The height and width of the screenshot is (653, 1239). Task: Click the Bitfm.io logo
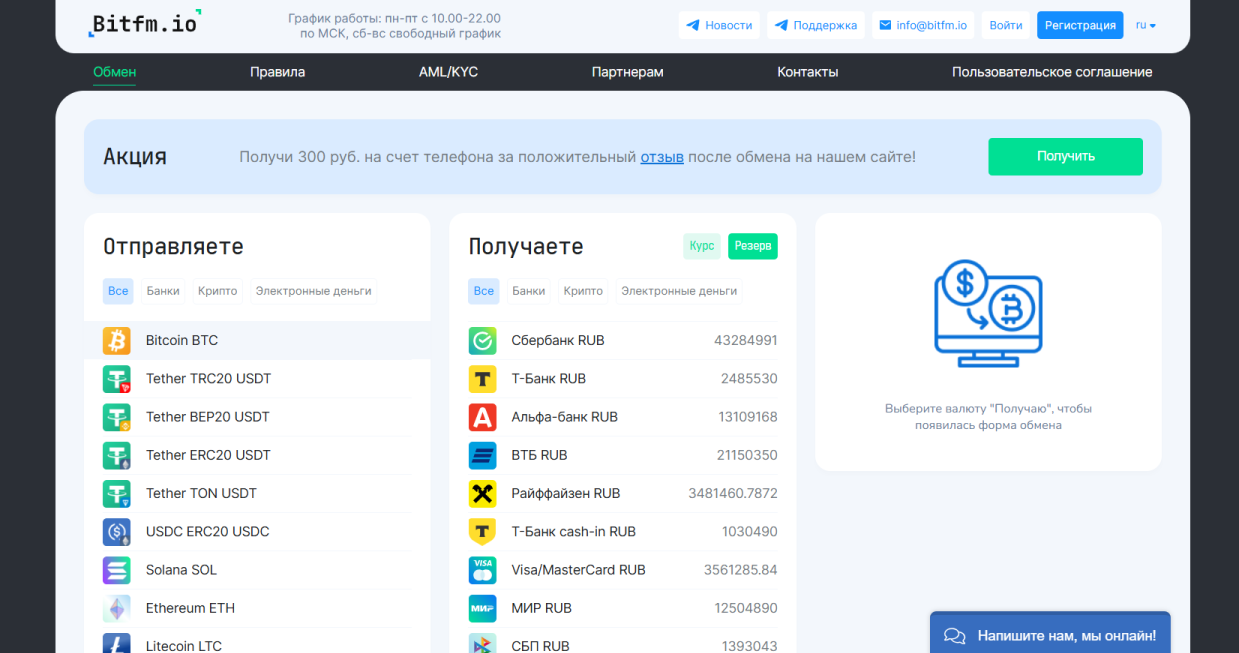pyautogui.click(x=144, y=23)
